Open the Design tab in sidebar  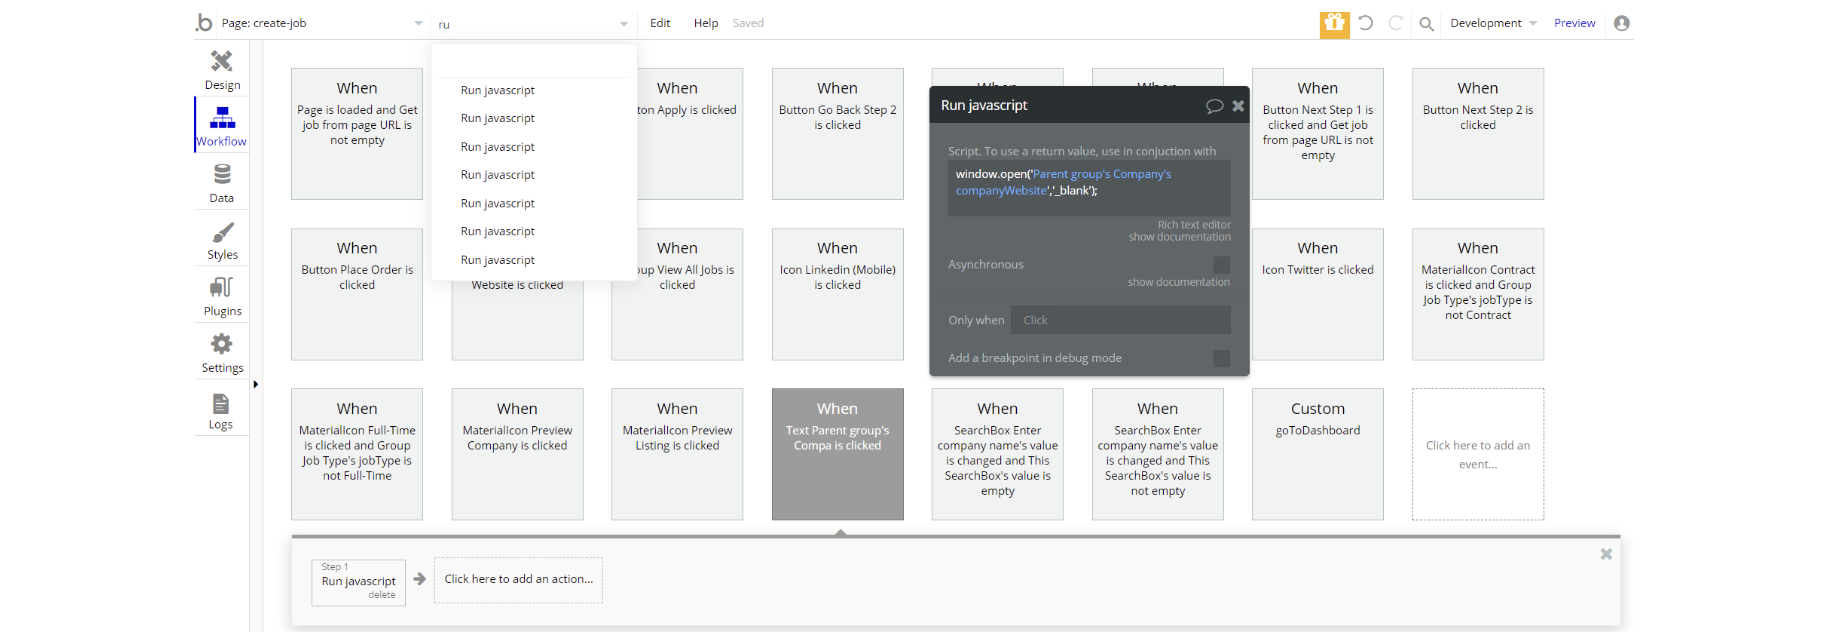click(x=222, y=70)
